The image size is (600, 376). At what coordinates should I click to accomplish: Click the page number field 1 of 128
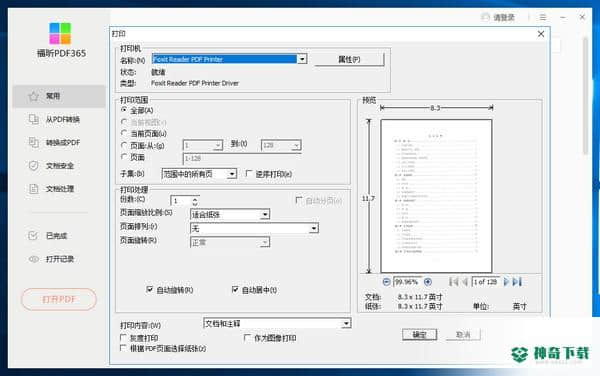486,282
